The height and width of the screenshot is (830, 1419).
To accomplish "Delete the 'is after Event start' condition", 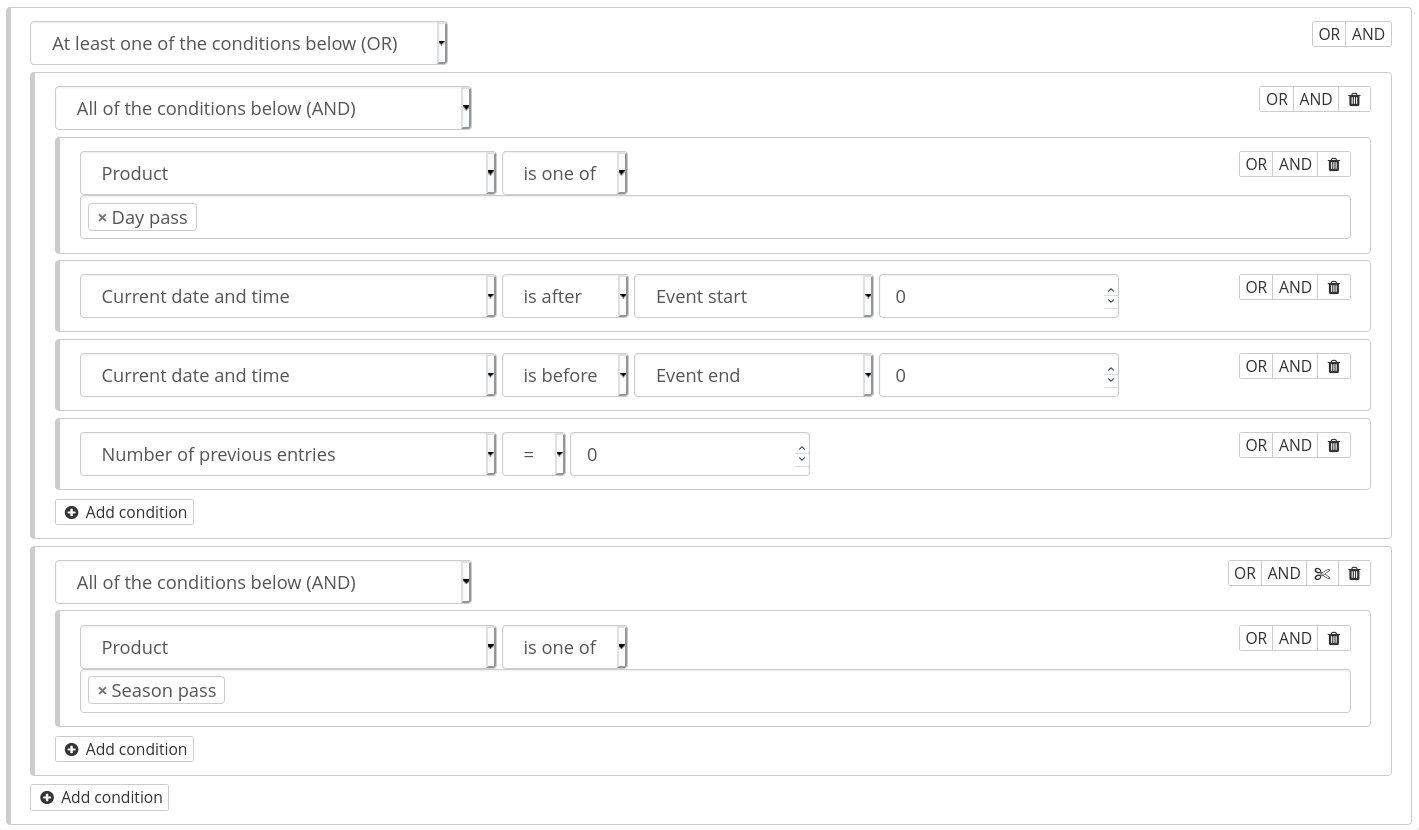I will click(1334, 287).
